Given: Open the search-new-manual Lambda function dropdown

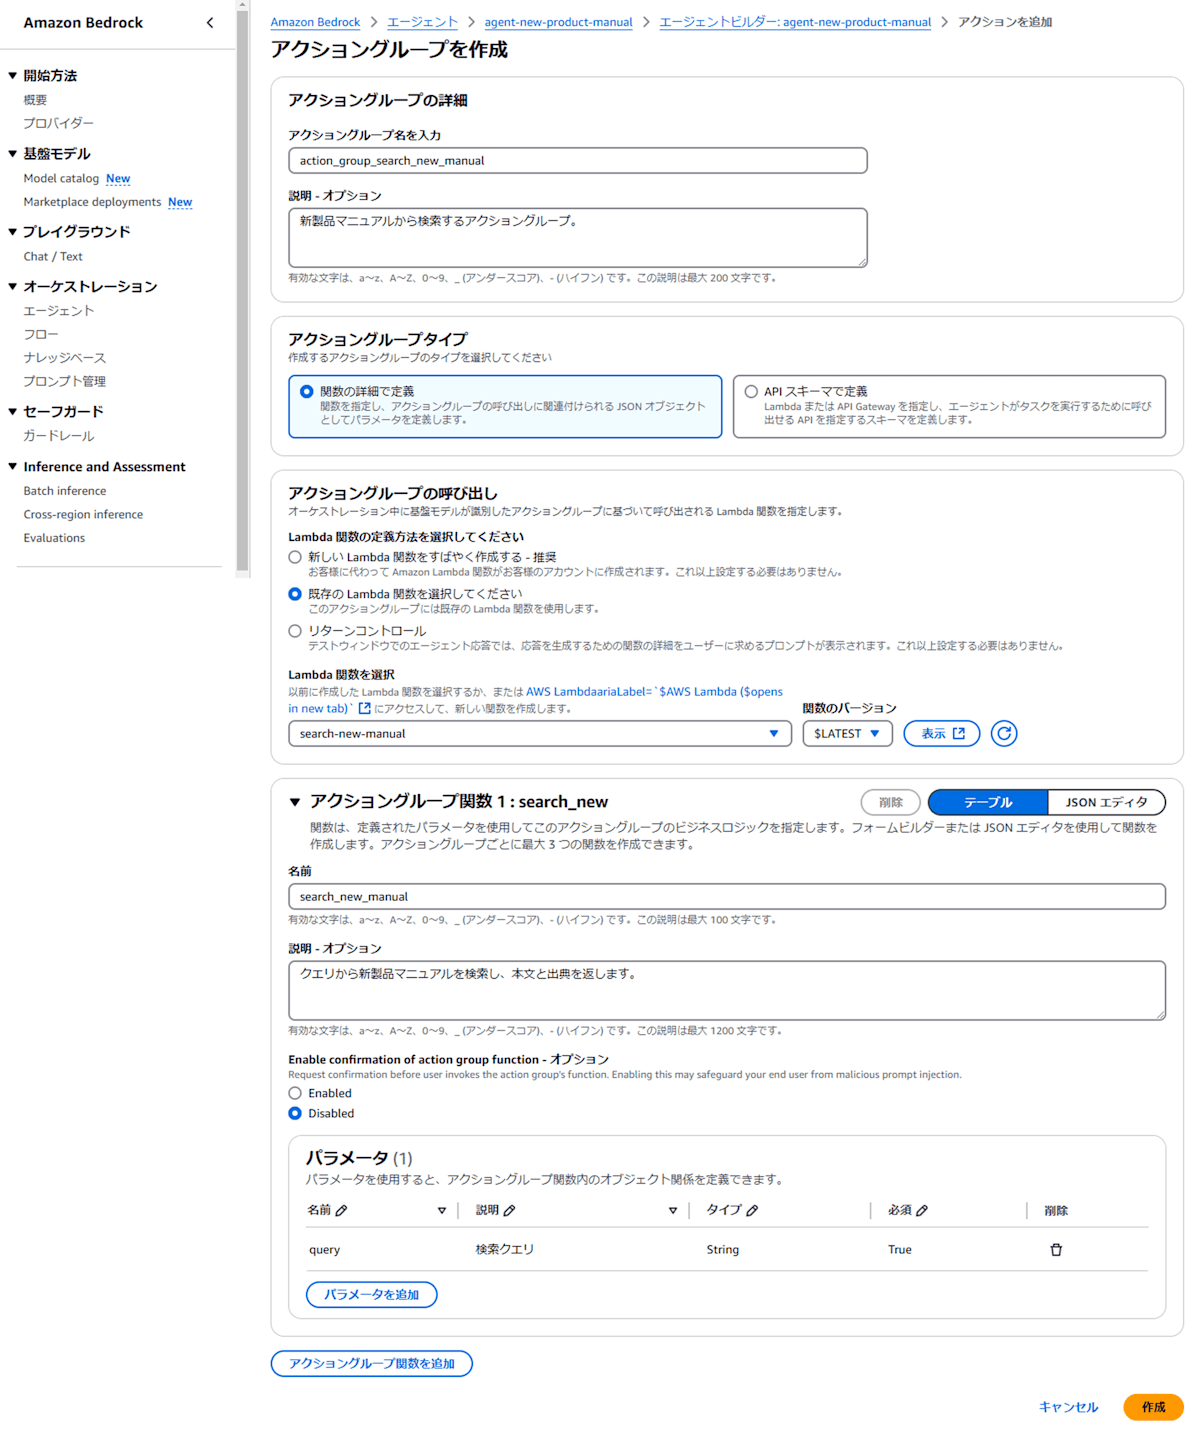Looking at the screenshot, I should pos(540,733).
